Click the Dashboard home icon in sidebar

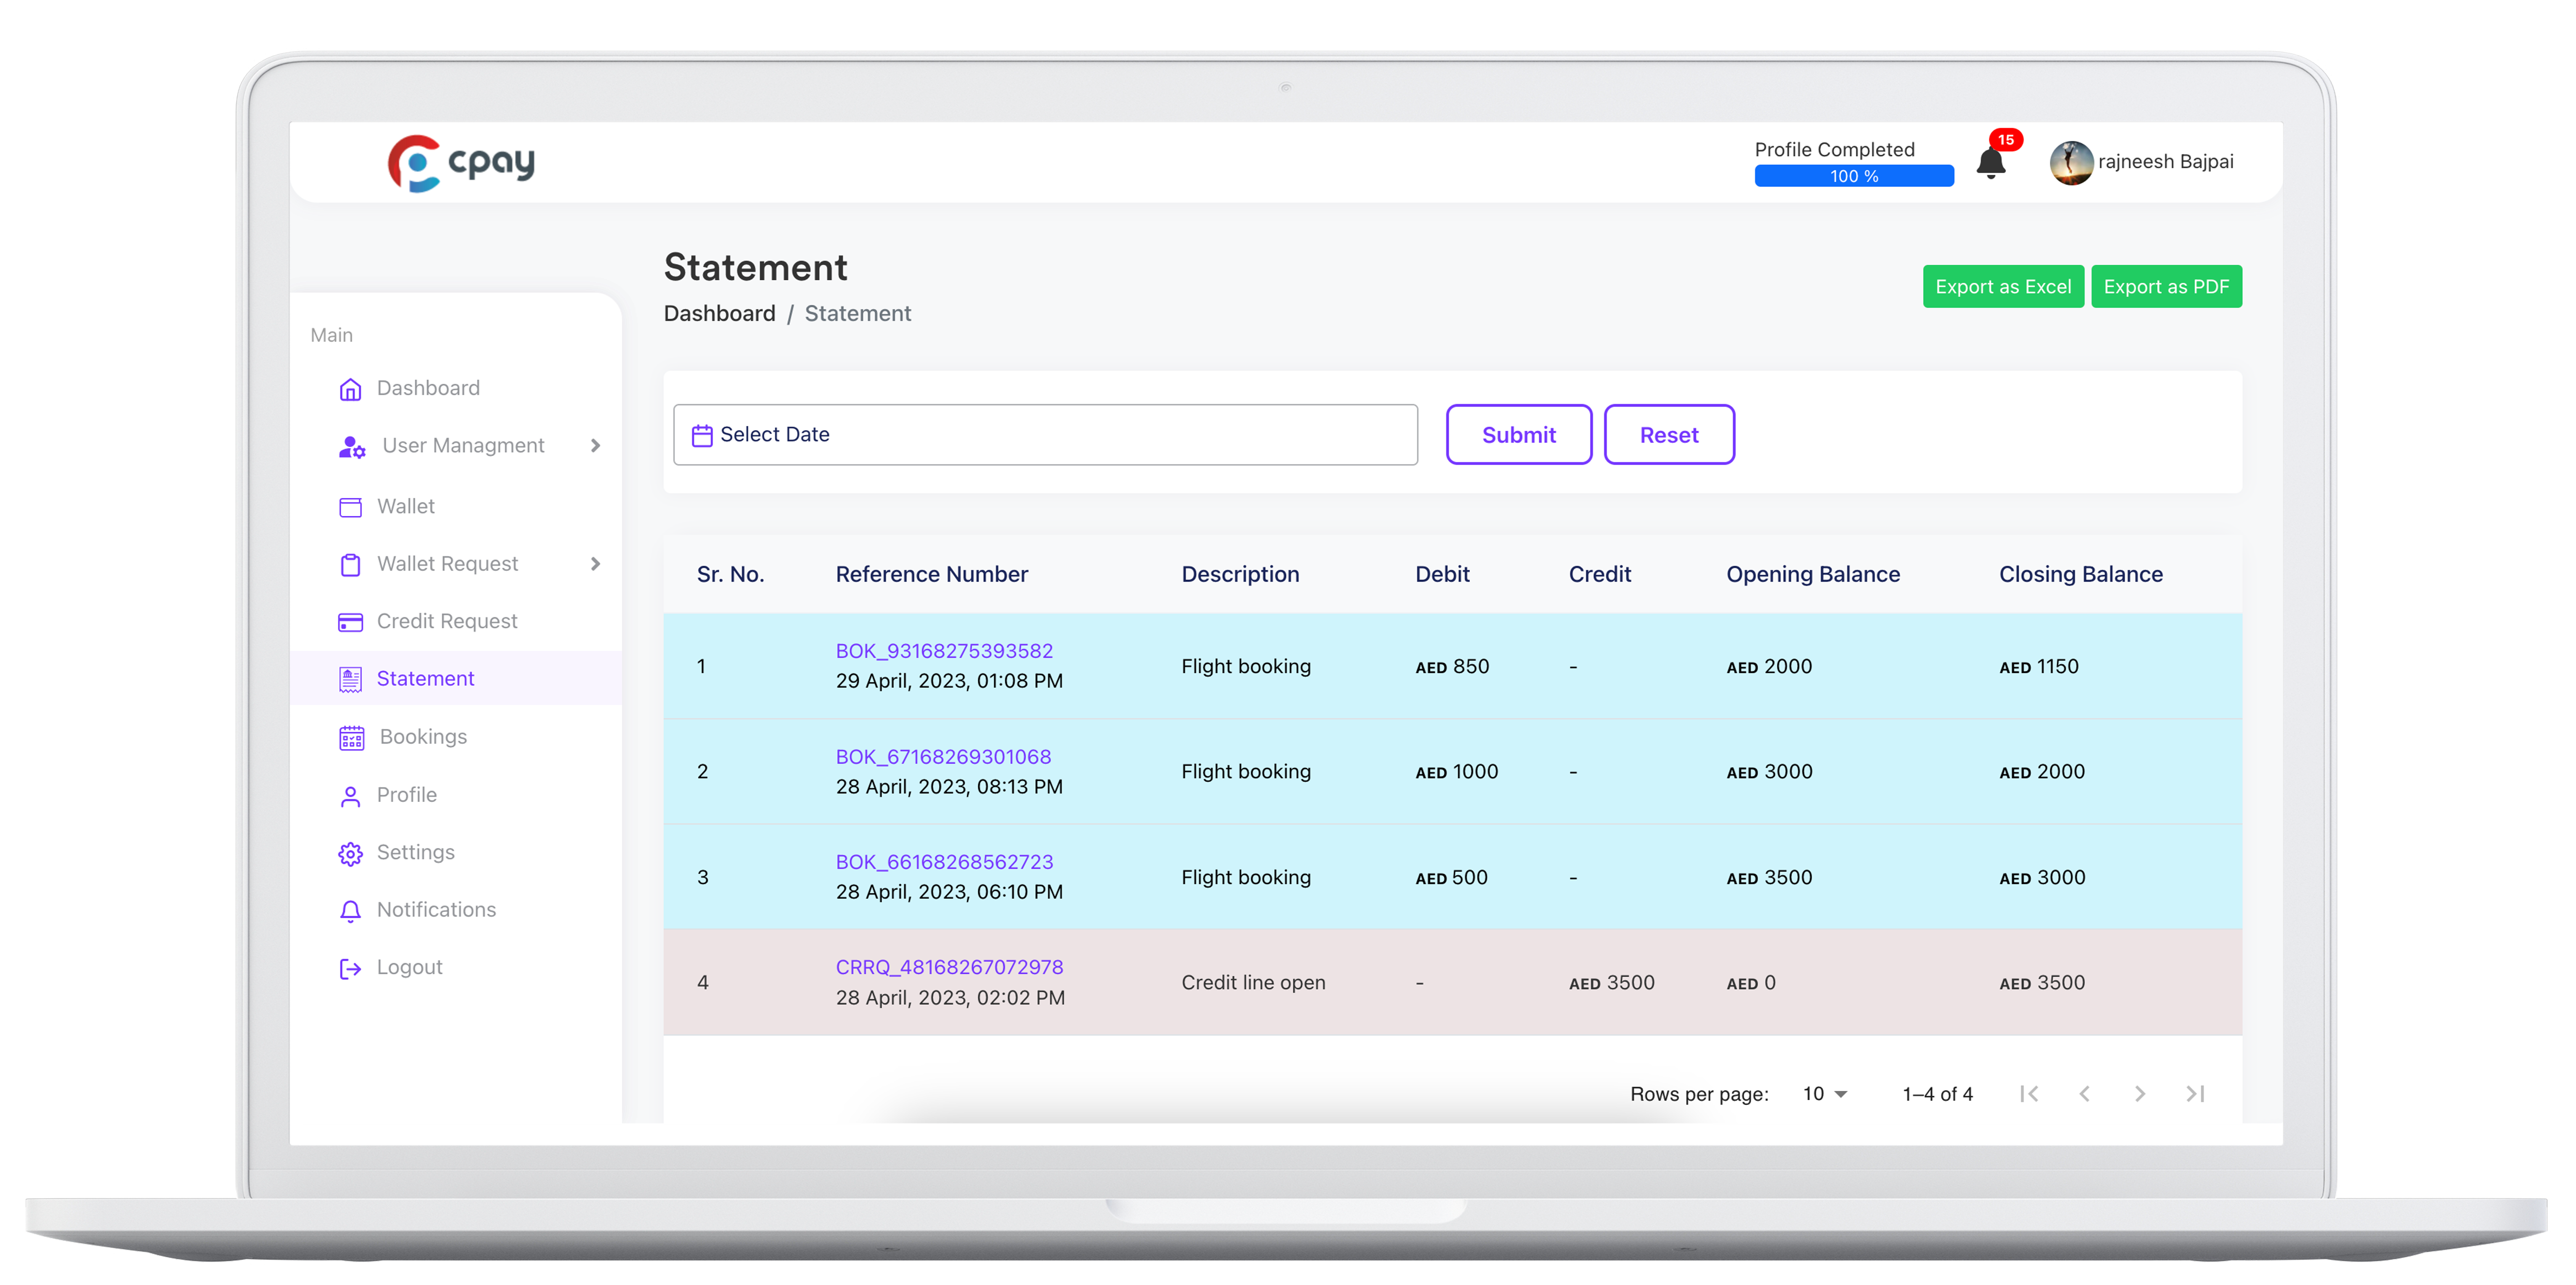(x=350, y=389)
